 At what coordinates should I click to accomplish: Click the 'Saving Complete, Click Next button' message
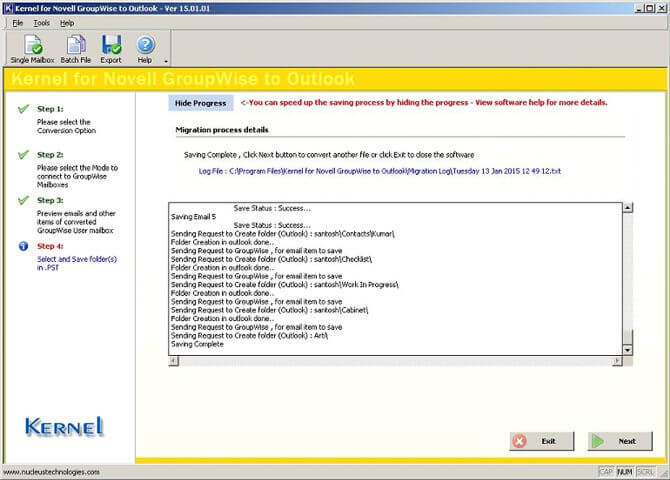[329, 155]
